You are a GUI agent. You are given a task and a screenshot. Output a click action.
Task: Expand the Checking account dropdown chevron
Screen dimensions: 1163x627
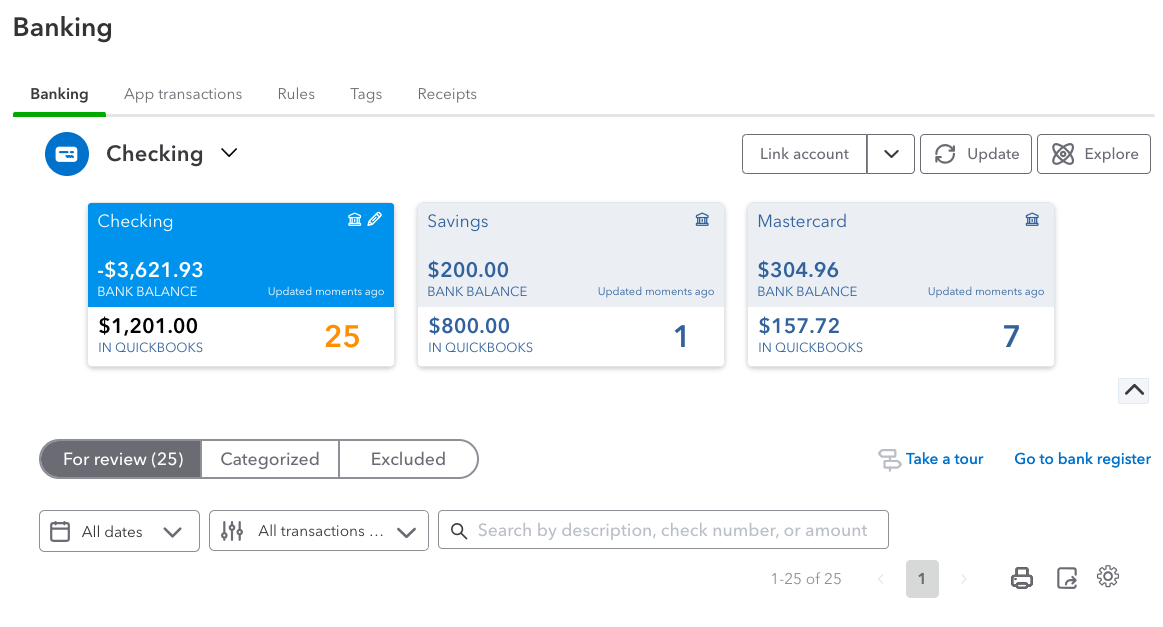pyautogui.click(x=229, y=153)
